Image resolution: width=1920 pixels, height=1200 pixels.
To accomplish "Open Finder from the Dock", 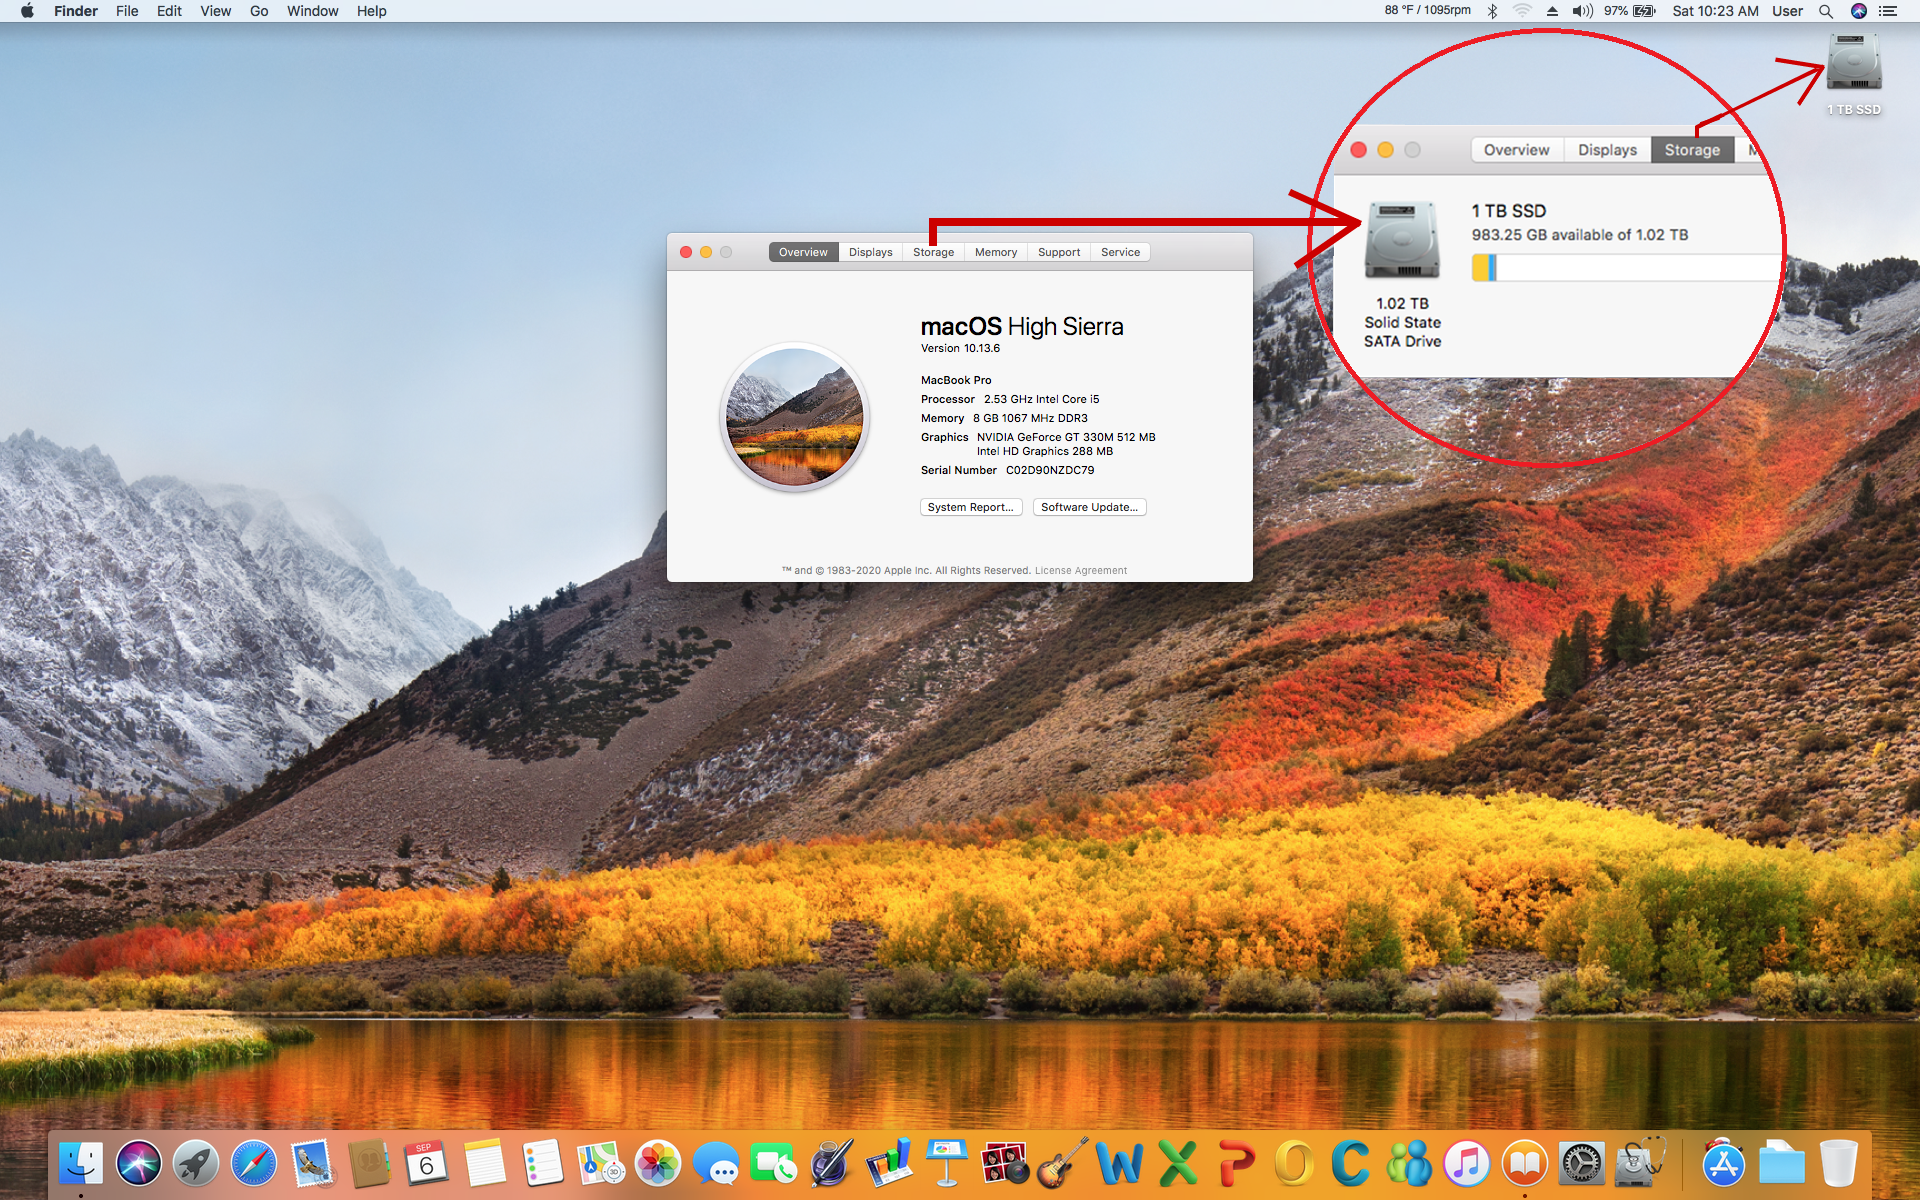I will 81,1164.
